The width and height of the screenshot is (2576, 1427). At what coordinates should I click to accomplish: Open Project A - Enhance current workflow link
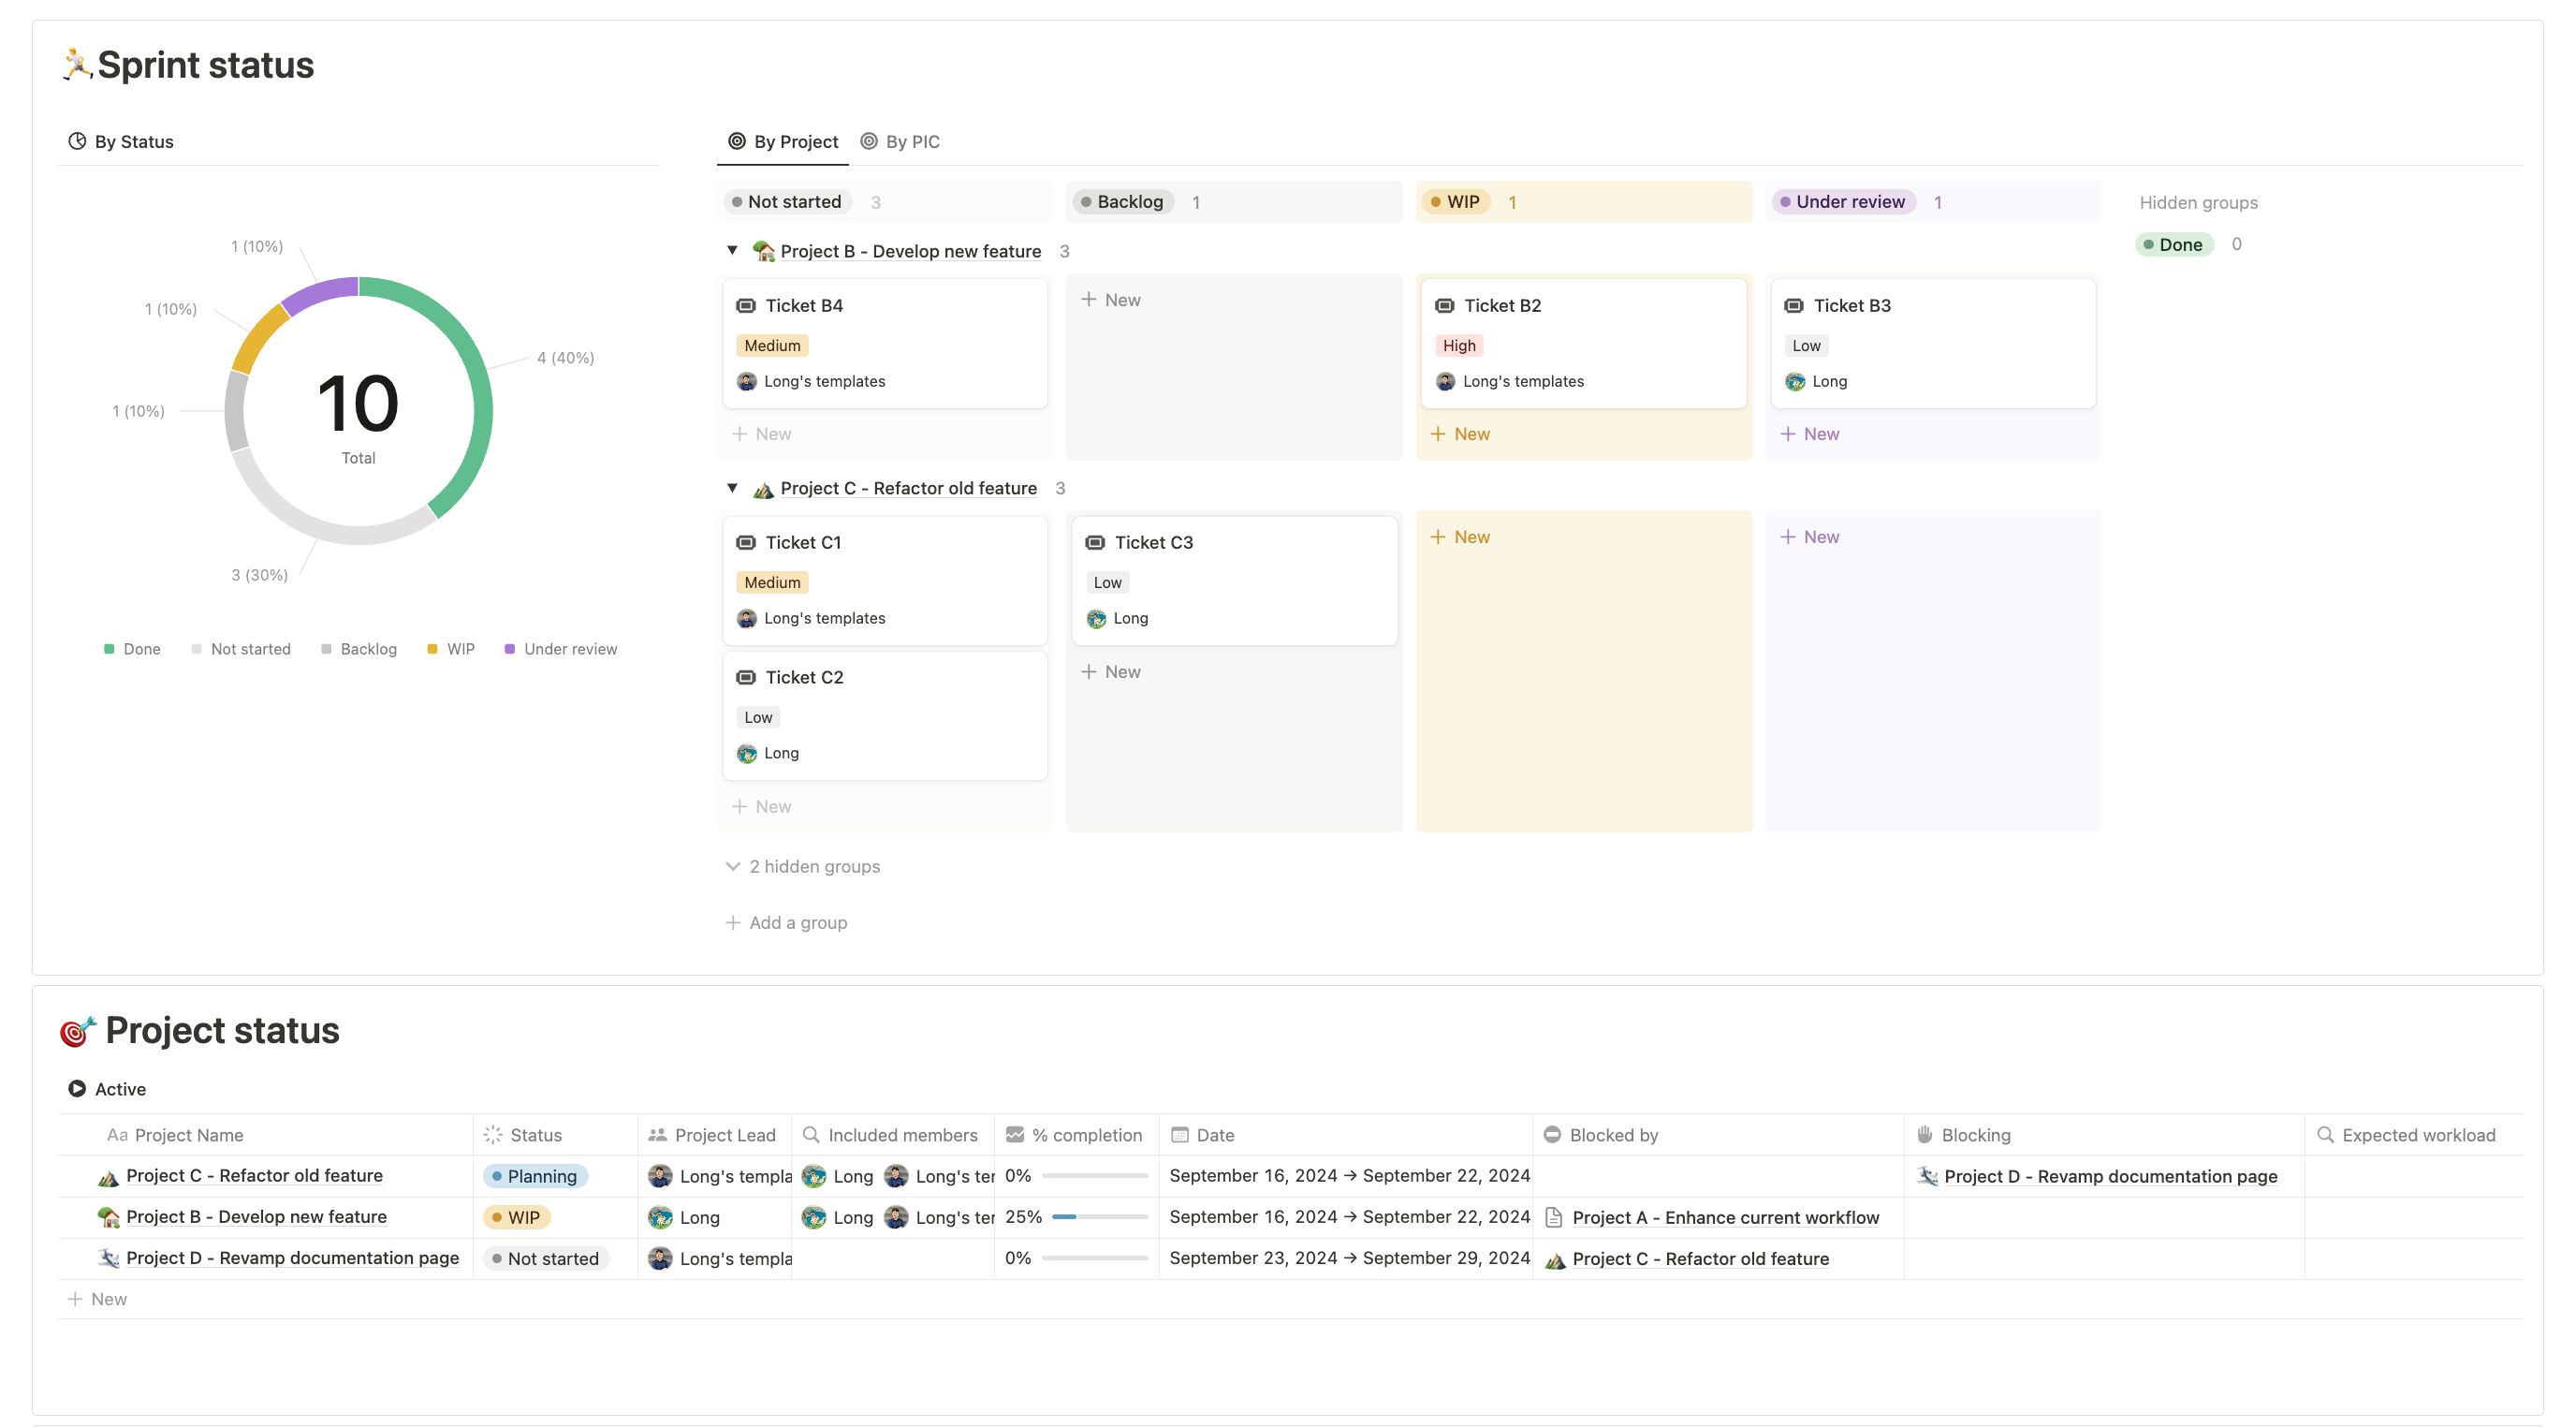pos(1725,1218)
